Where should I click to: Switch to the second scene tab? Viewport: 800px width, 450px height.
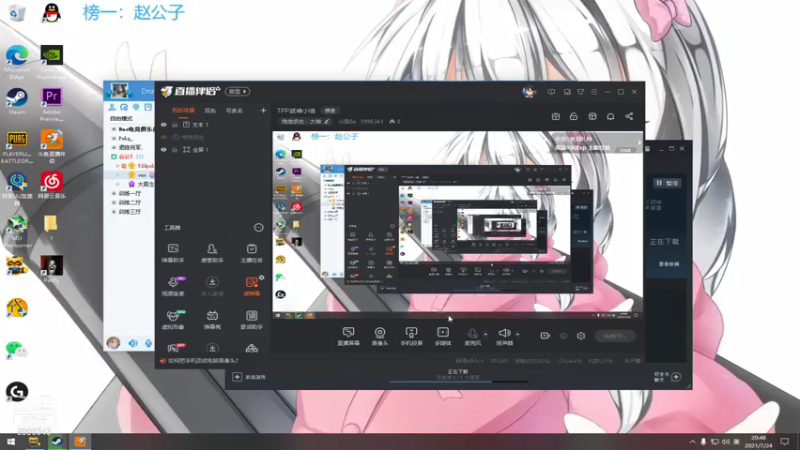coord(210,110)
